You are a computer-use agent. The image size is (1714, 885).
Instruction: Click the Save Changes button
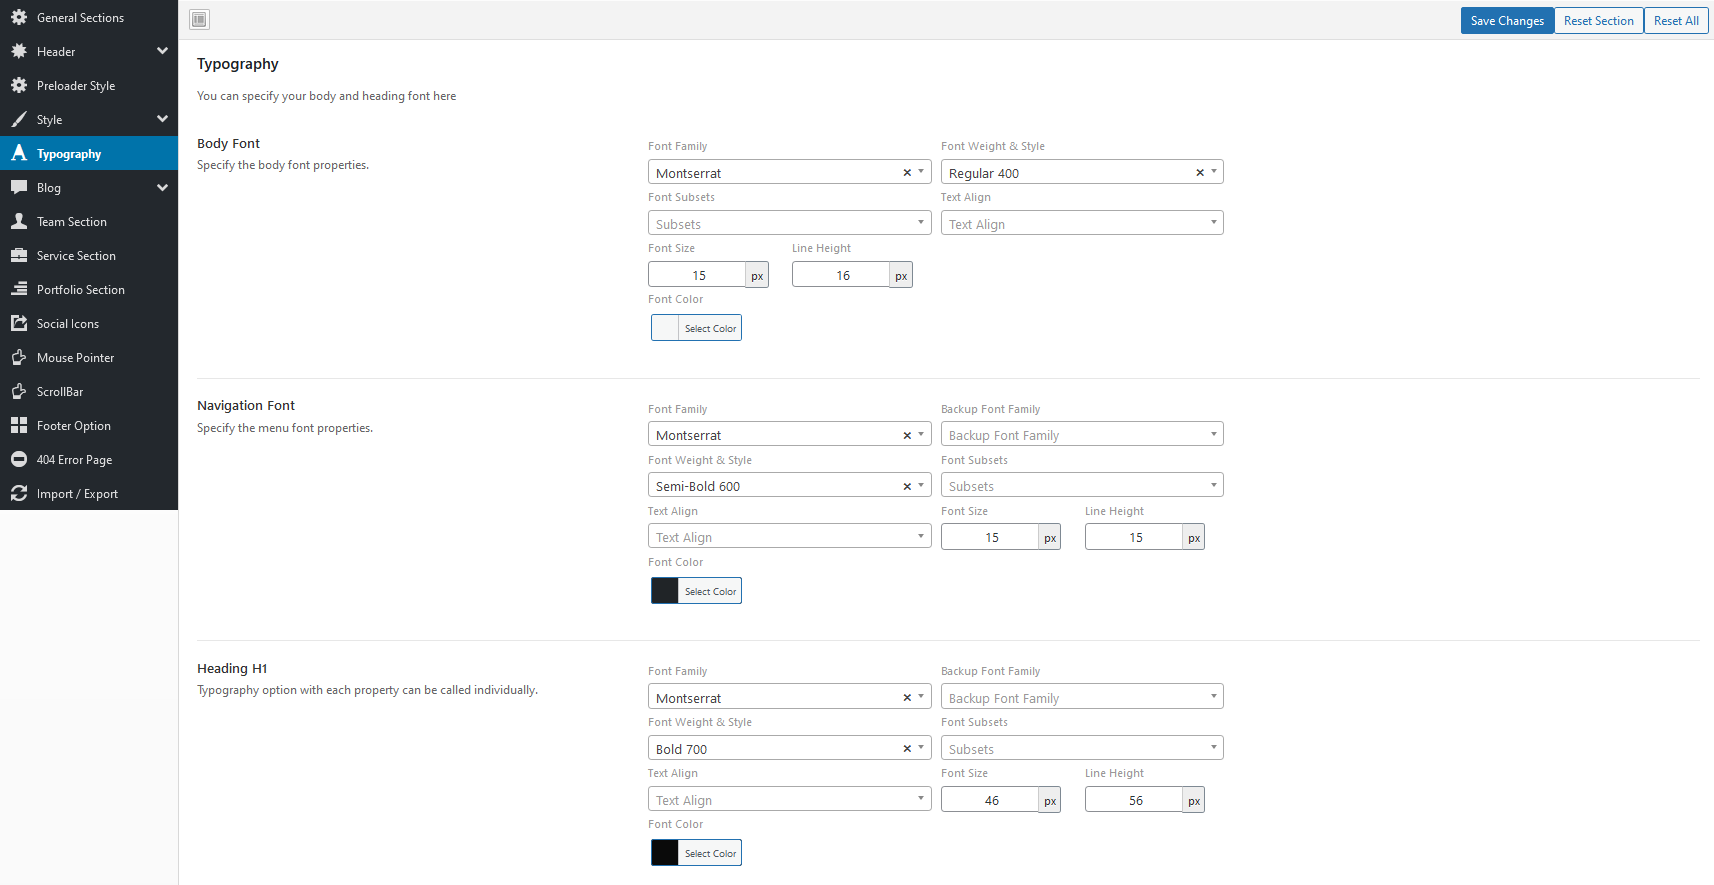point(1507,20)
